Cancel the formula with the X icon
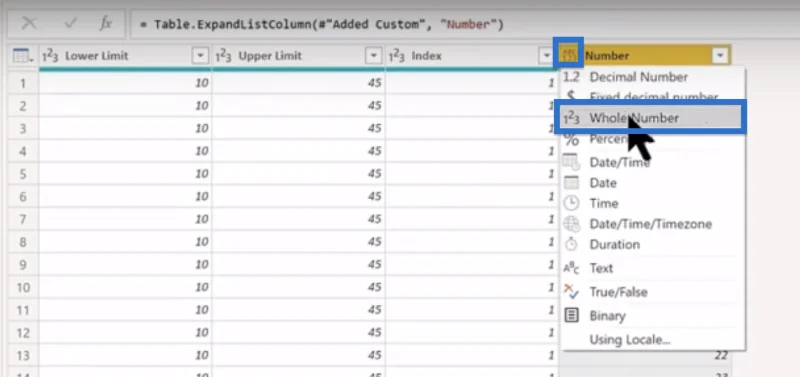Viewport: 800px width, 377px height. [29, 24]
